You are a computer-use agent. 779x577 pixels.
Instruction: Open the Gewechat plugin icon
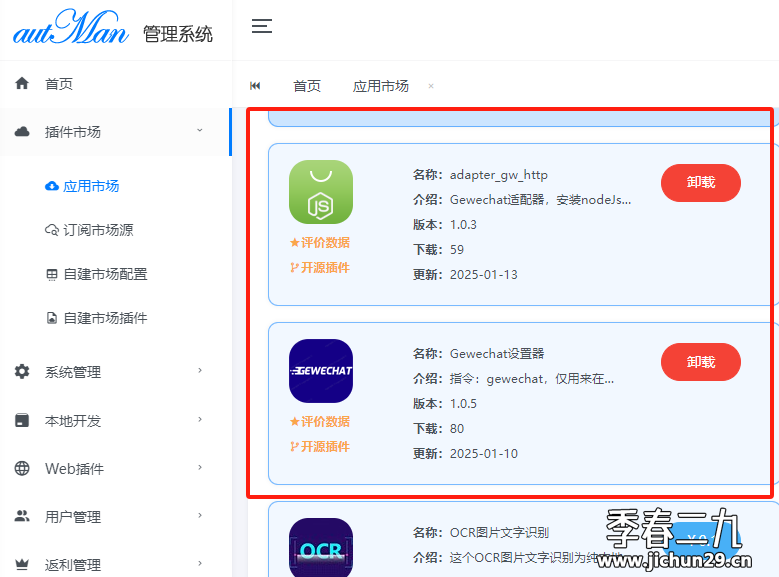(321, 371)
